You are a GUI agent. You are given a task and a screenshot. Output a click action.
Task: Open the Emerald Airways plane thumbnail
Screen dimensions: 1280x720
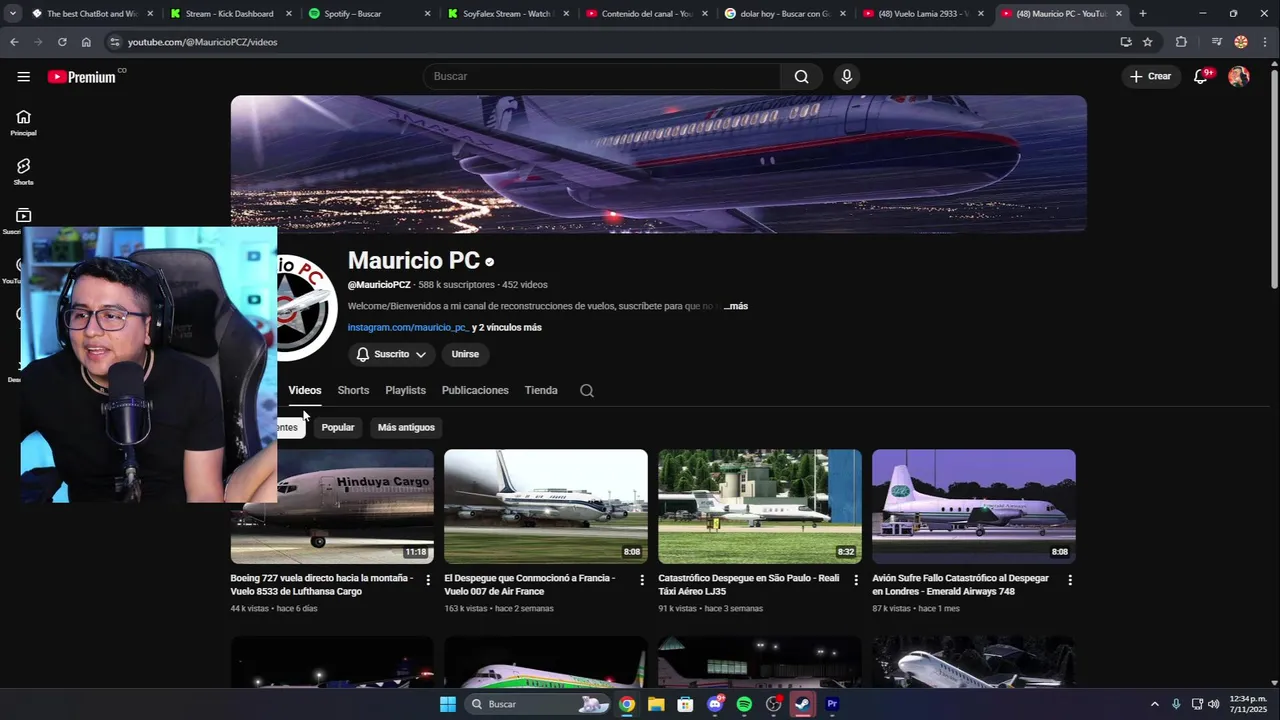[974, 506]
